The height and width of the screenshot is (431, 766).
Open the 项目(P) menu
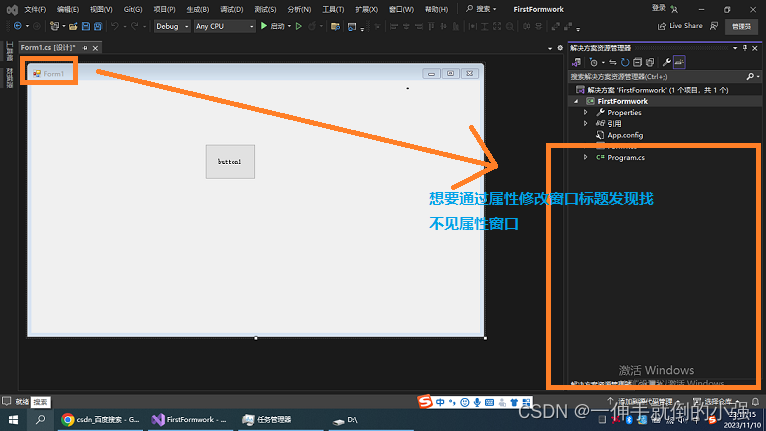[x=164, y=9]
